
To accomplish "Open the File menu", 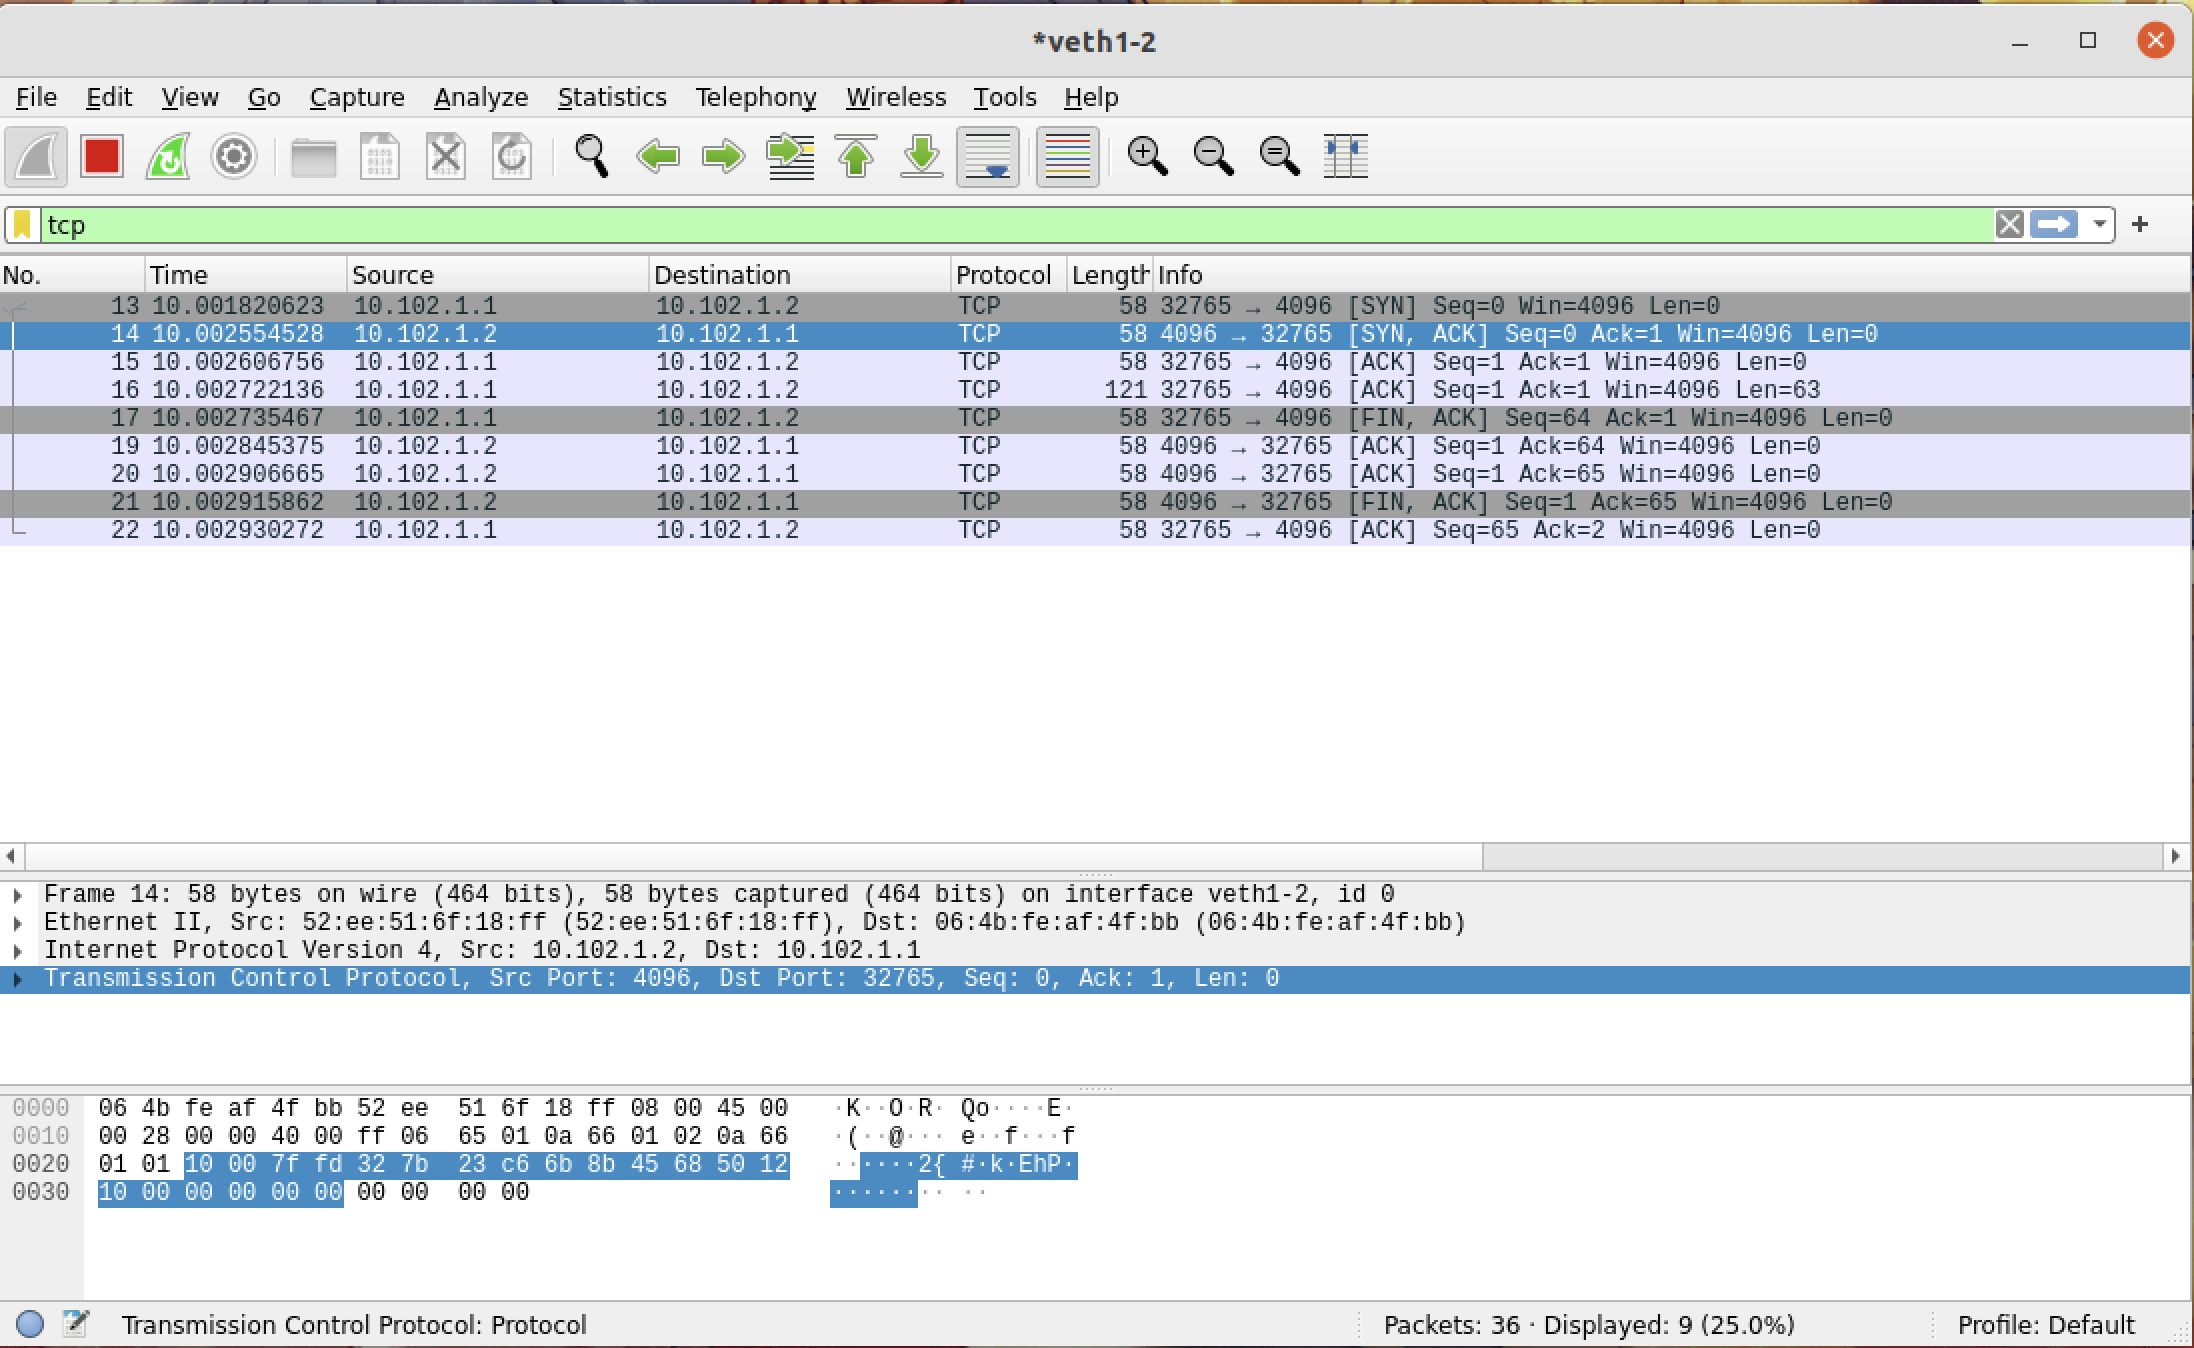I will pos(36,97).
